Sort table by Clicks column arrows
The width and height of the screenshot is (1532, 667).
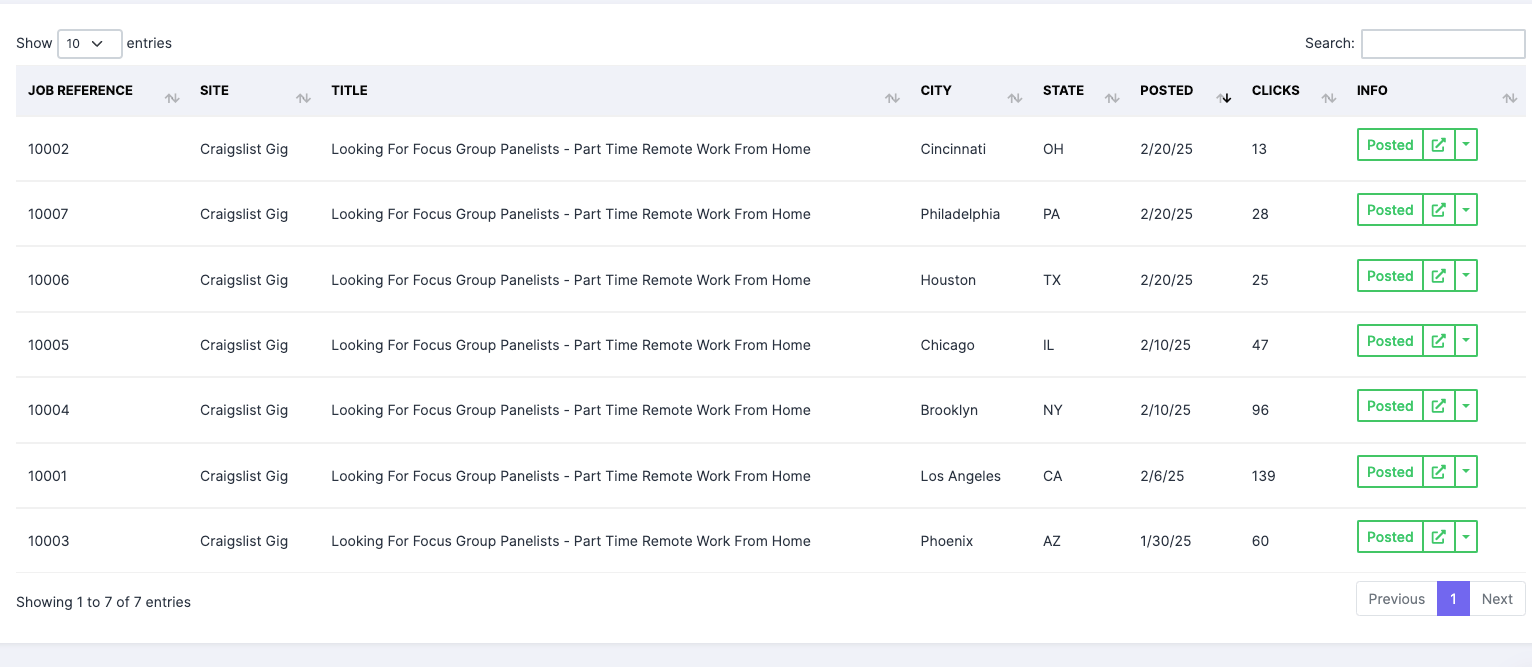tap(1328, 98)
